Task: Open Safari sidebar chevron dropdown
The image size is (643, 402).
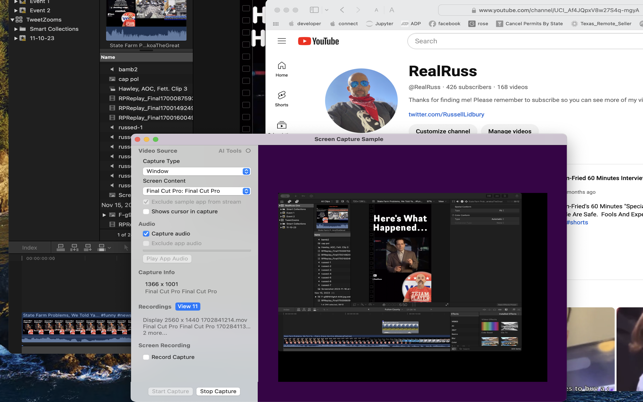Action: (326, 10)
